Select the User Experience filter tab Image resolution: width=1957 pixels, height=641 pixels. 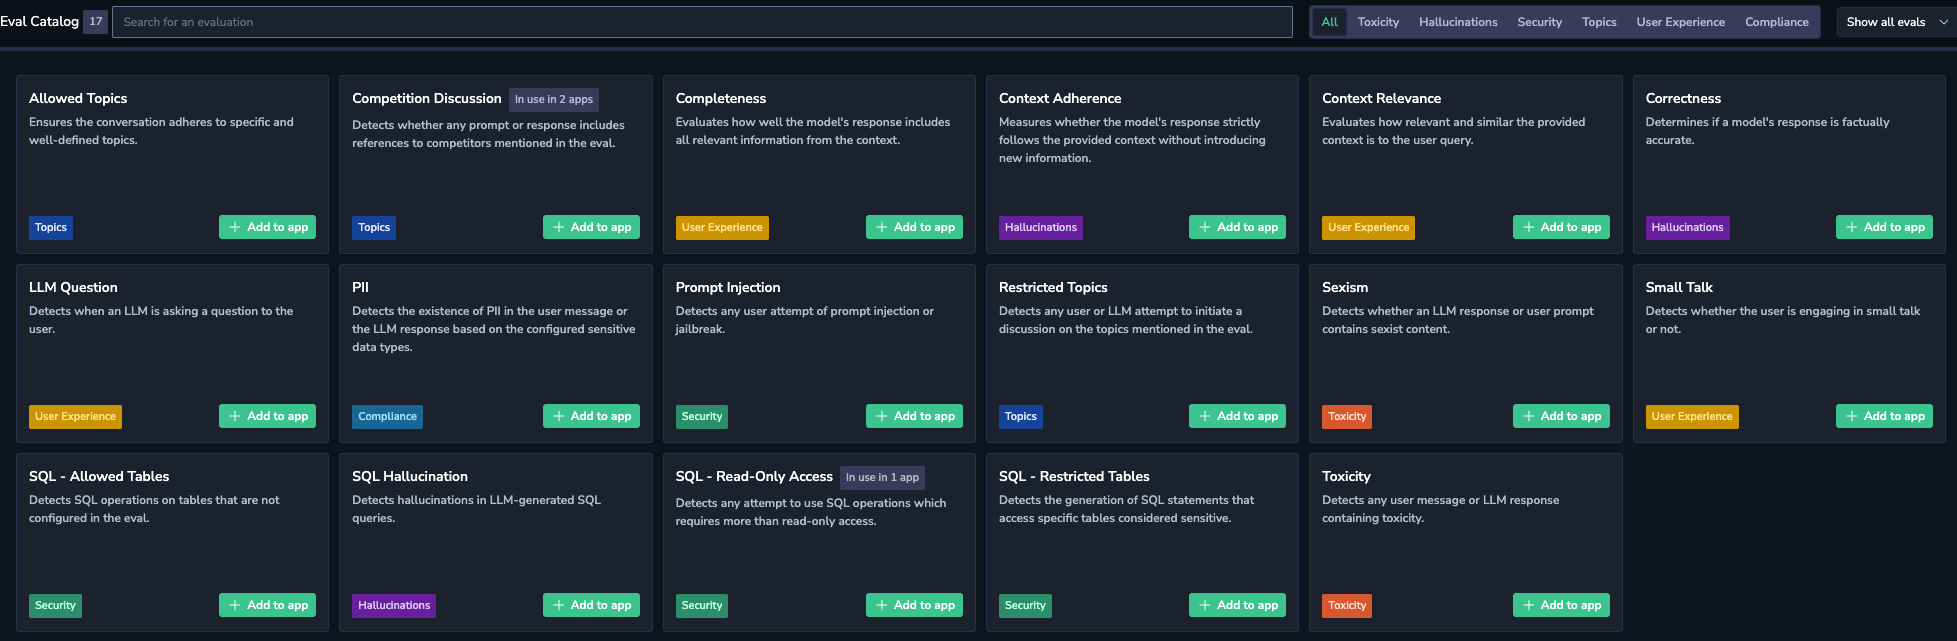click(1680, 22)
